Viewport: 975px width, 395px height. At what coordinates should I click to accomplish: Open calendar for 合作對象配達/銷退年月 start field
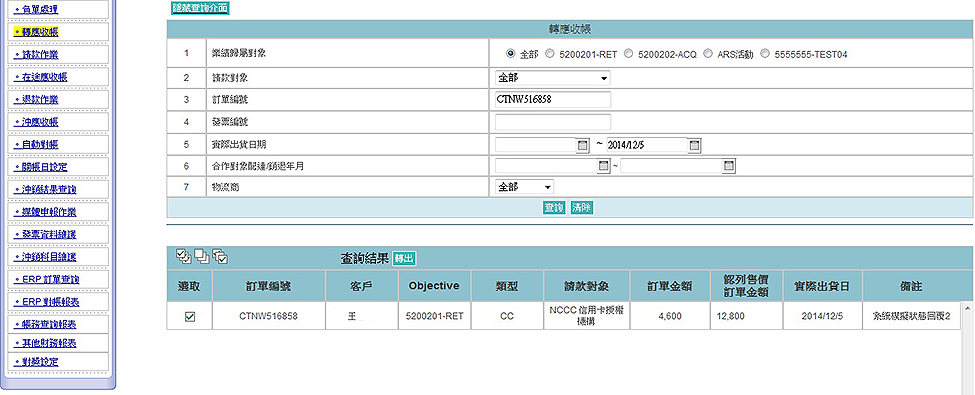pyautogui.click(x=603, y=166)
